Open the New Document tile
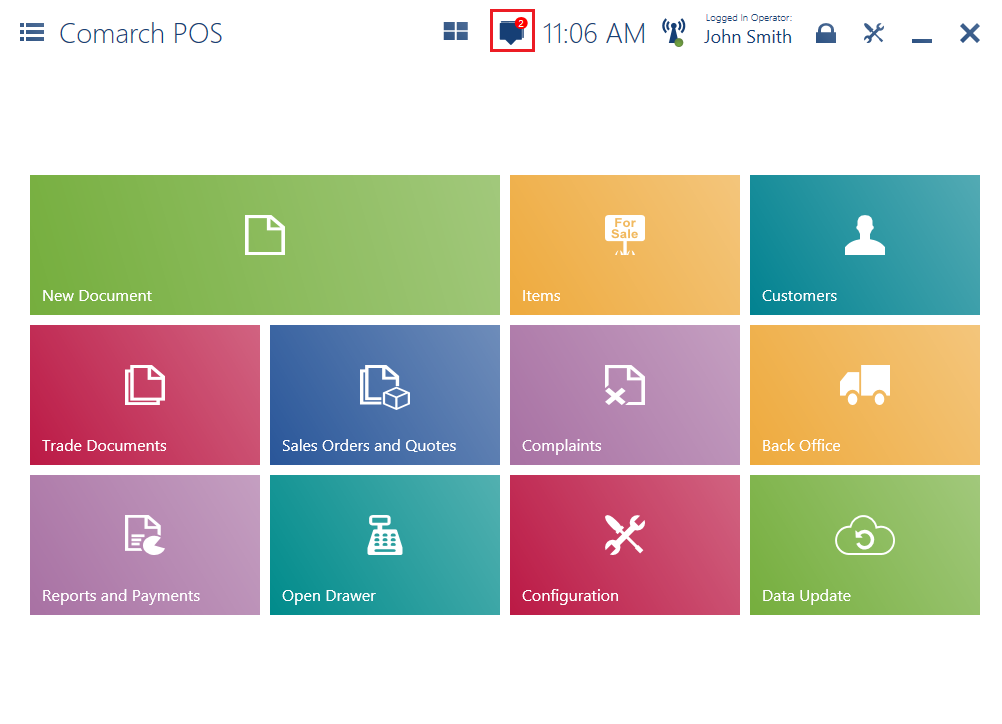 pos(264,245)
